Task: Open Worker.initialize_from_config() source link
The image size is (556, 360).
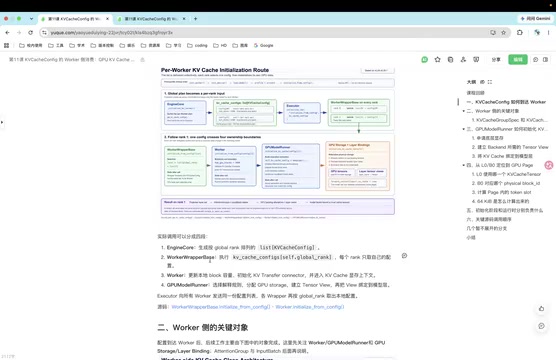Action: click(310, 307)
